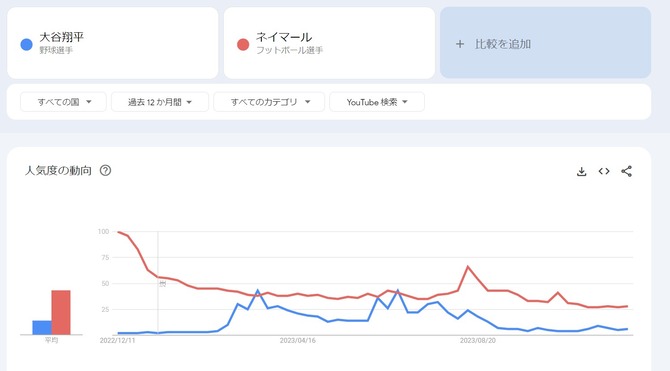Click the note marker on chart line

pos(162,283)
